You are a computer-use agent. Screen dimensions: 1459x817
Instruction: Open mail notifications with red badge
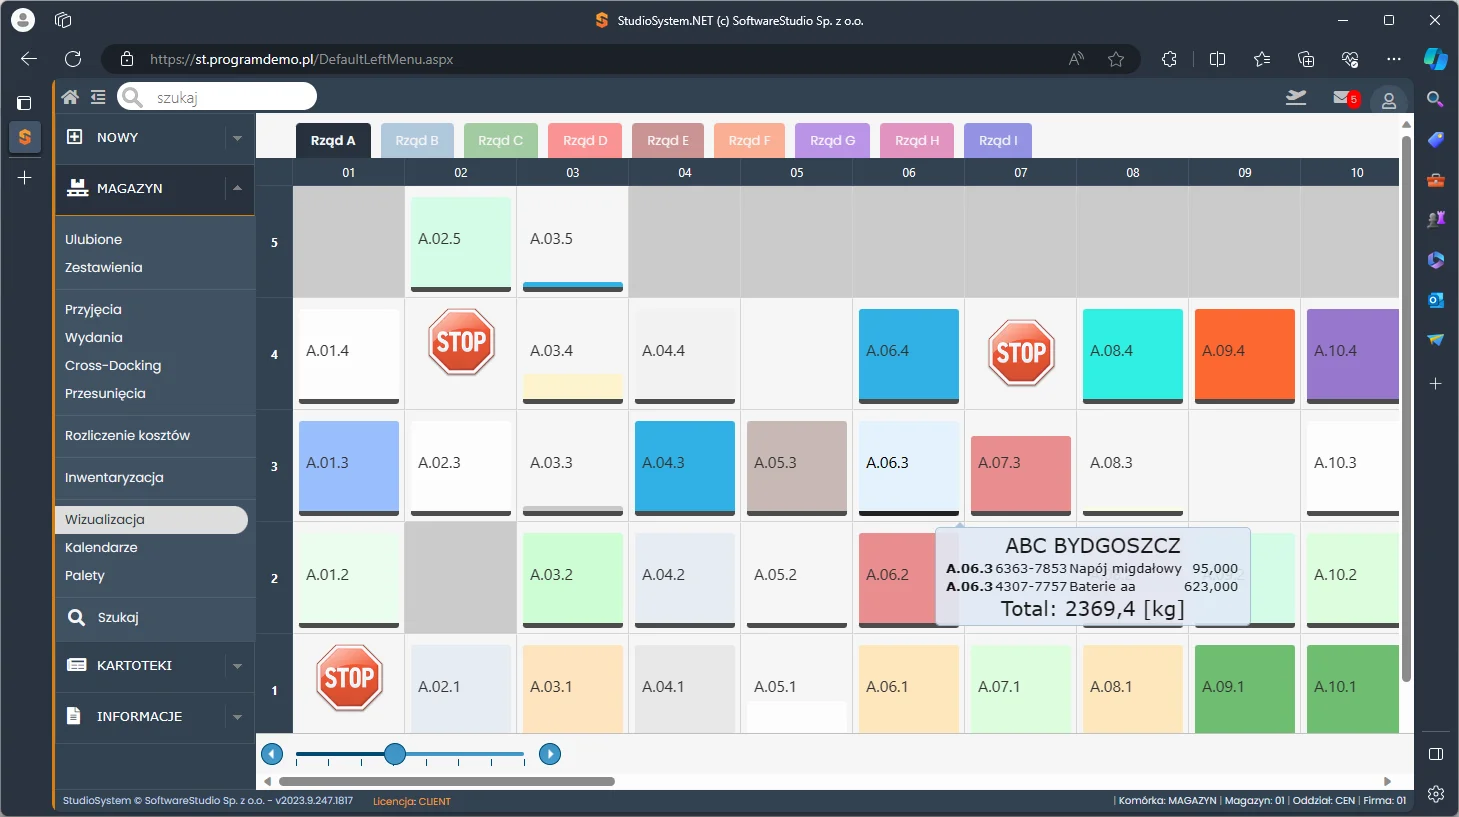point(1346,98)
